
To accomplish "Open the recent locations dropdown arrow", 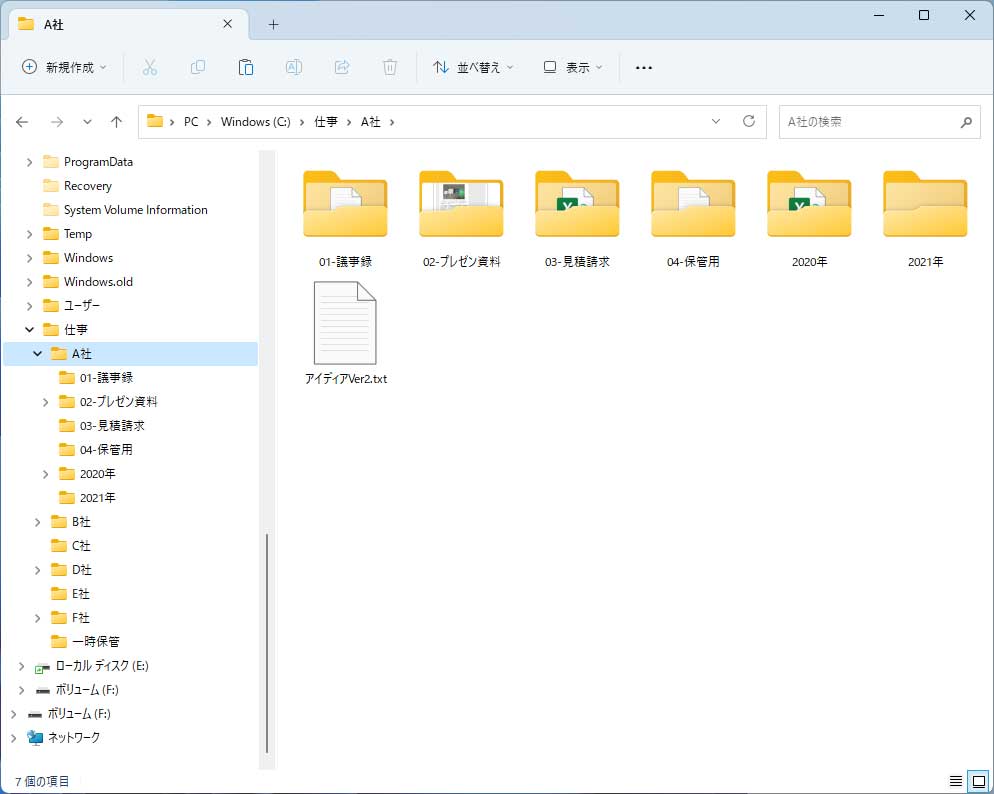I will pos(87,122).
